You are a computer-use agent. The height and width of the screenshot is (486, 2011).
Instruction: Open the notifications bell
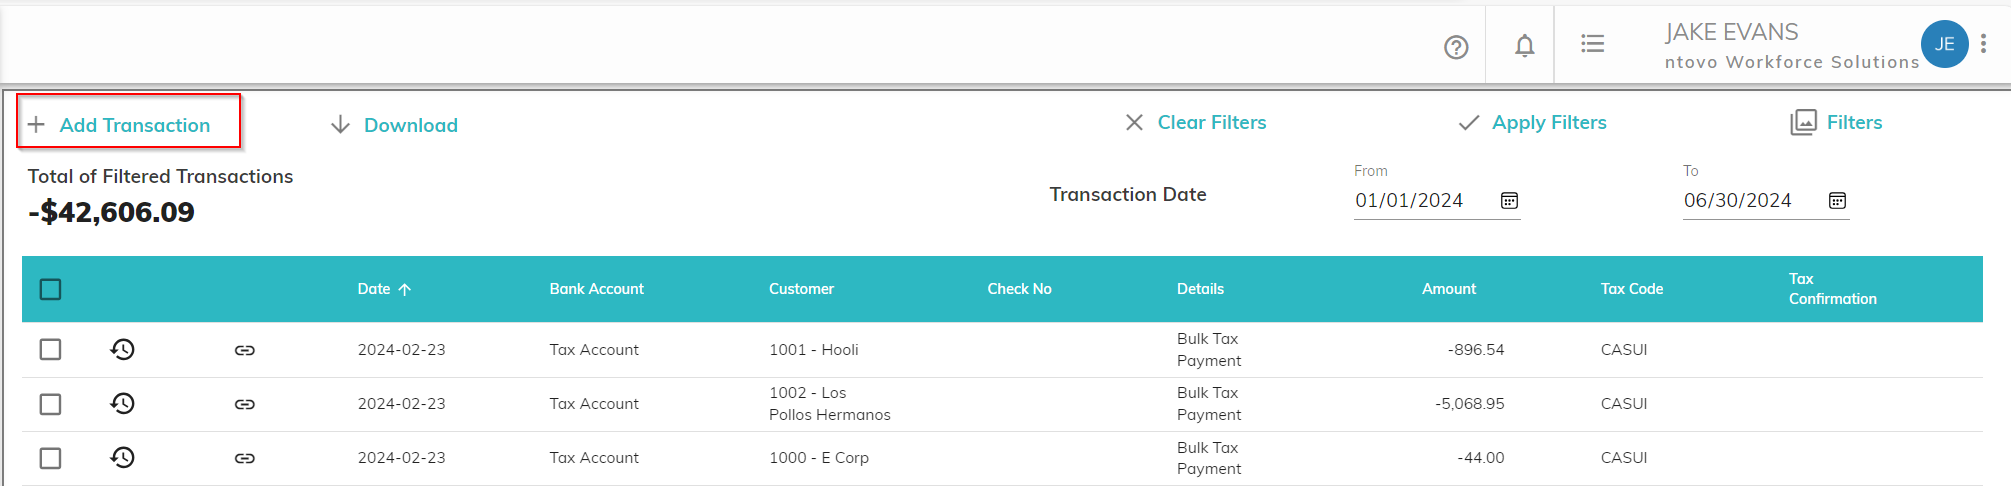(1524, 46)
